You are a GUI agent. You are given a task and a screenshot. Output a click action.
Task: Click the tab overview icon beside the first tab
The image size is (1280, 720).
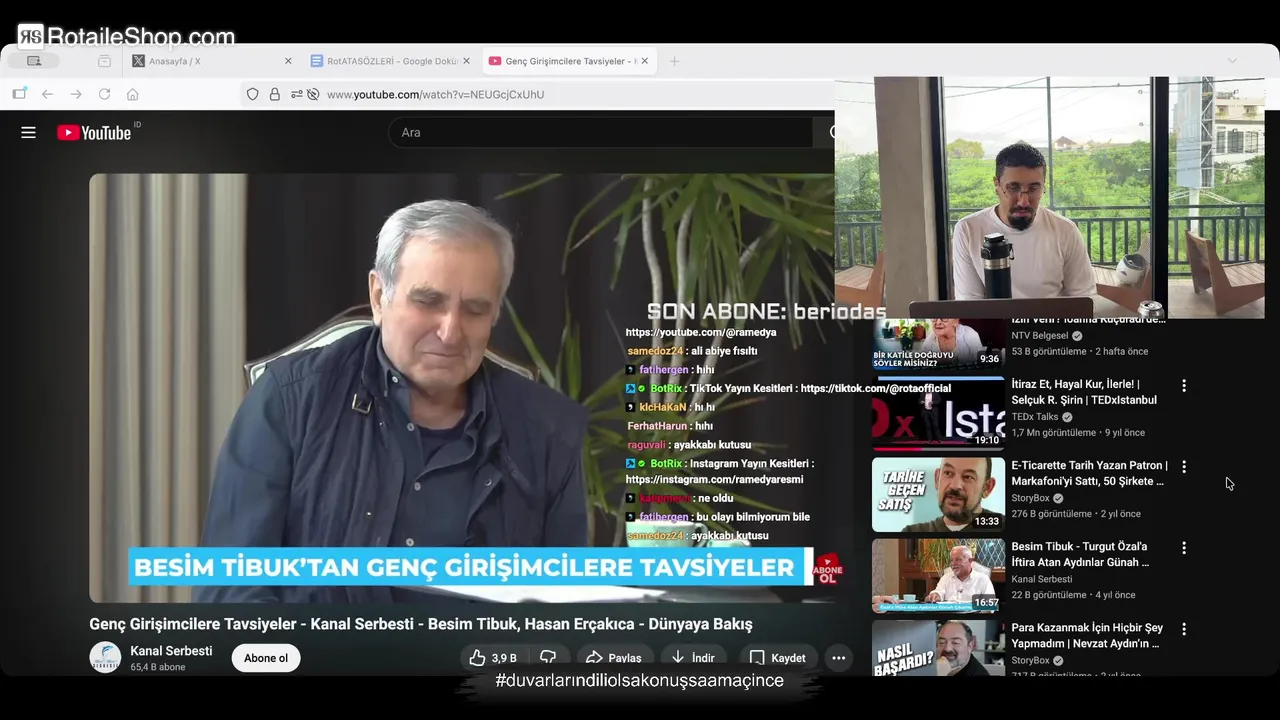(104, 61)
